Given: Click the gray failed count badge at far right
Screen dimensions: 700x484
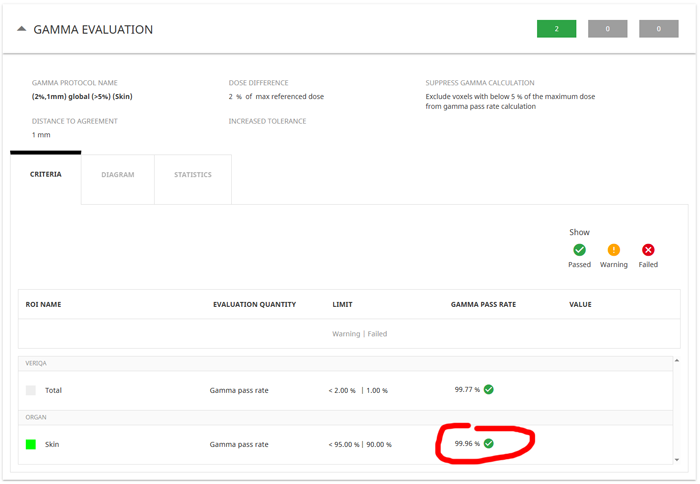Looking at the screenshot, I should (658, 29).
